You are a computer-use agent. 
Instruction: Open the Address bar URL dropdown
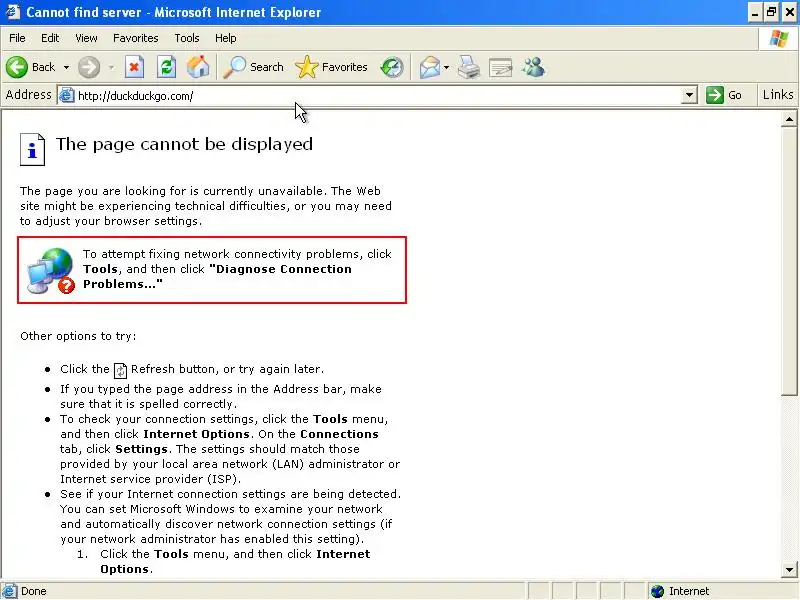tap(689, 95)
